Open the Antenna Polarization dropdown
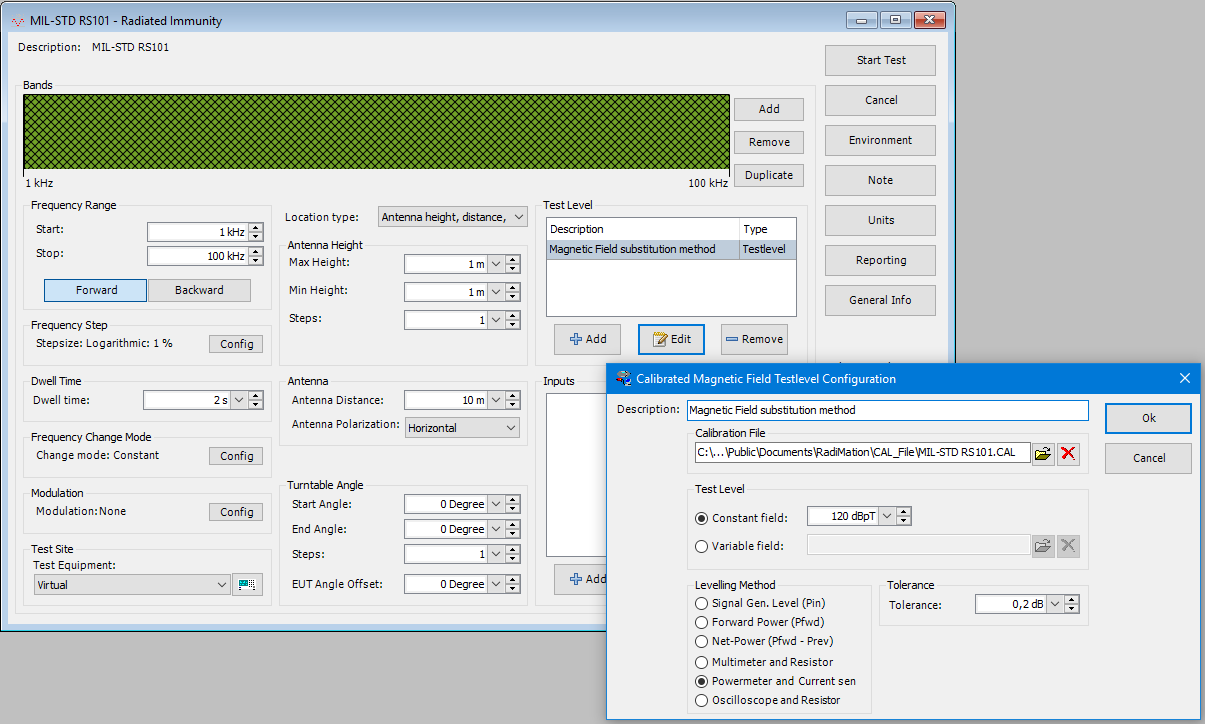1205x724 pixels. tap(462, 427)
